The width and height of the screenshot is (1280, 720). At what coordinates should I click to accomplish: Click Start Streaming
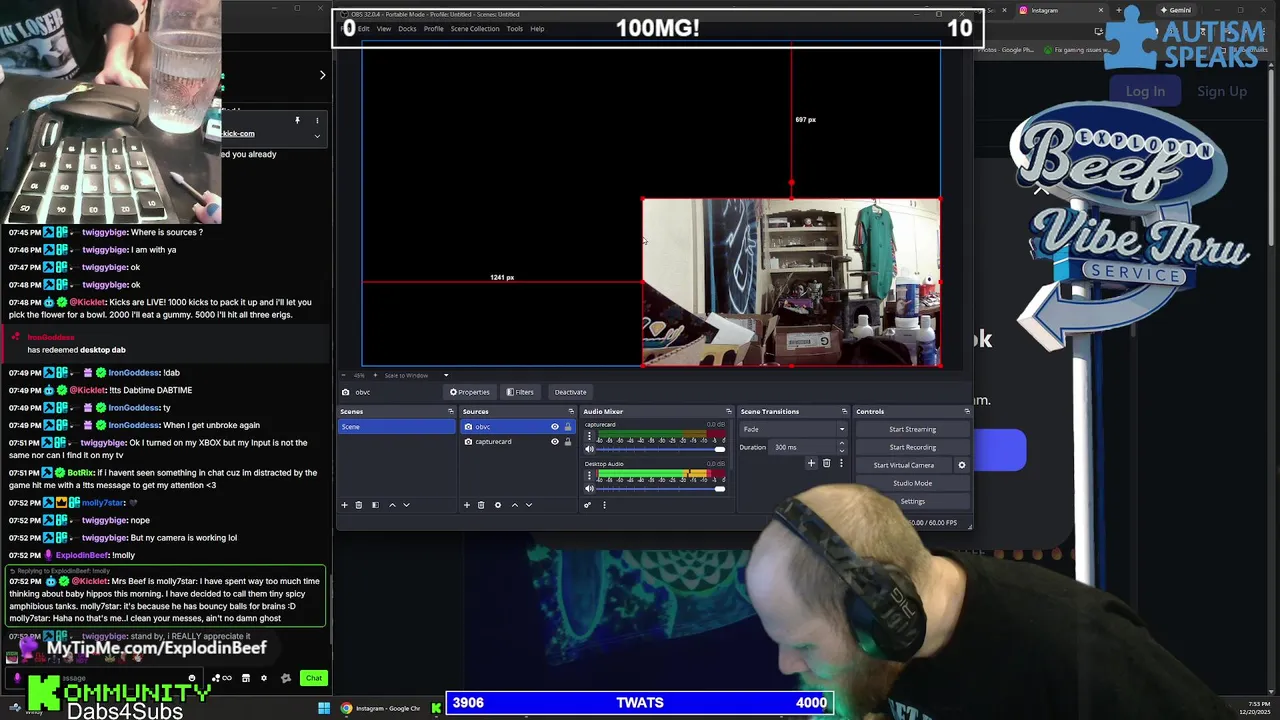pyautogui.click(x=912, y=429)
